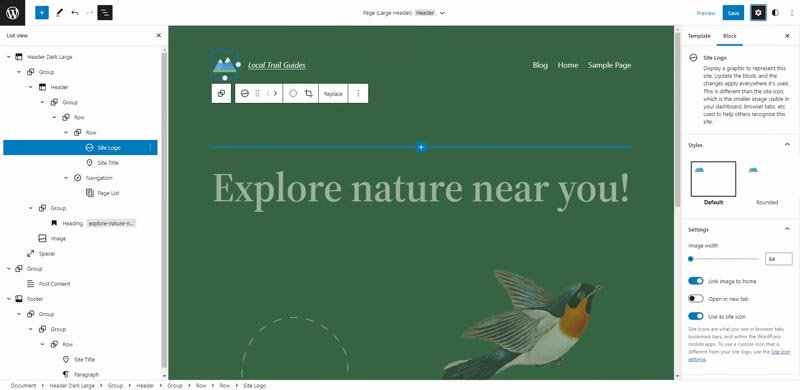Collapse the Header Dark Large tree item
Image resolution: width=800 pixels, height=390 pixels.
point(9,57)
